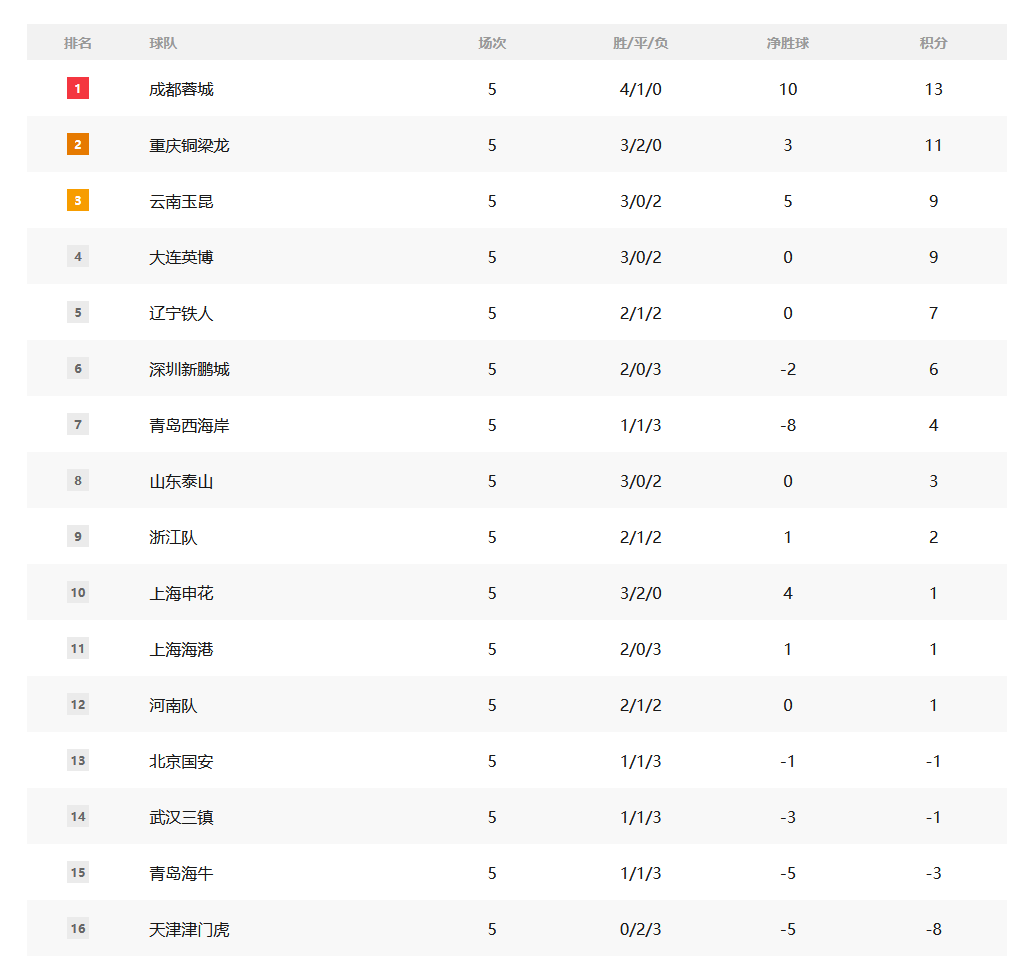
Task: Click the 排名 column header
Action: [78, 43]
